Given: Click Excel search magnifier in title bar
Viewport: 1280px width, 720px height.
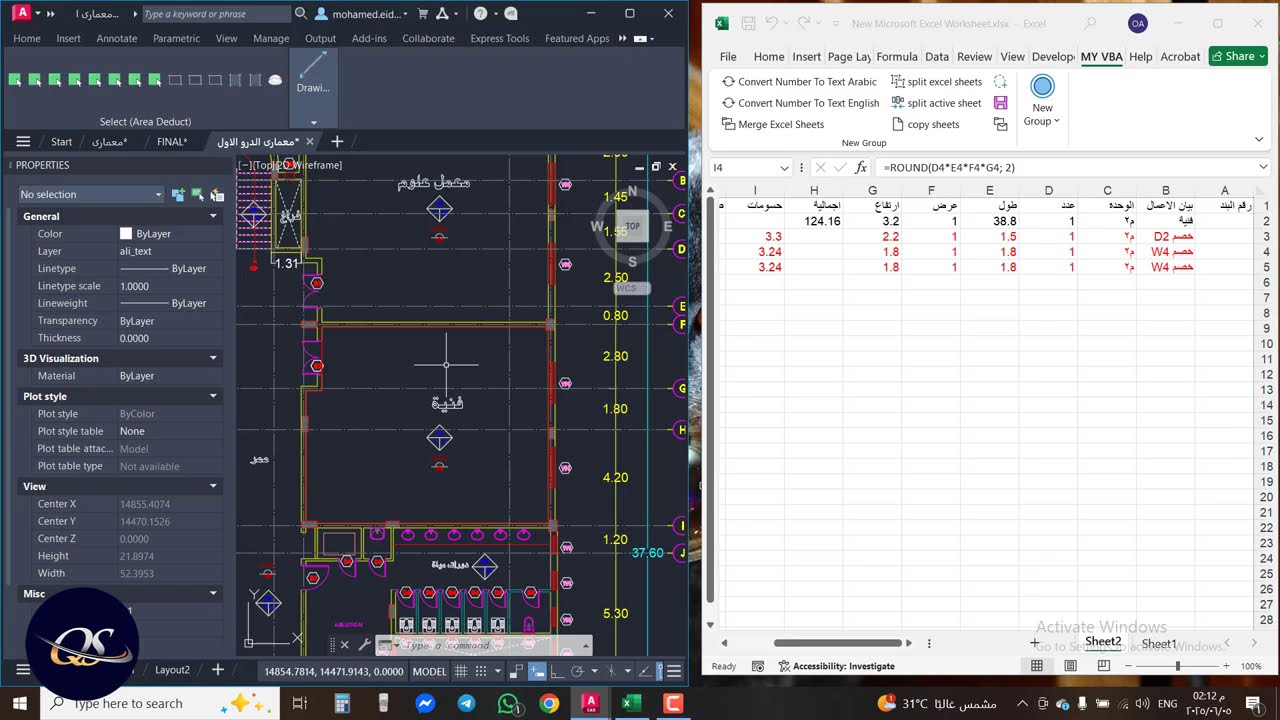Looking at the screenshot, I should click(x=1090, y=23).
